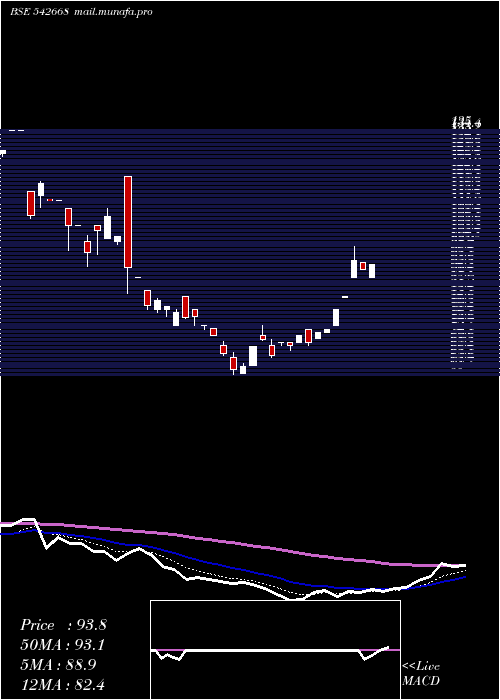Viewport: 500px width, 700px height.
Task: Click the tallest red candlestick
Action: (128, 222)
